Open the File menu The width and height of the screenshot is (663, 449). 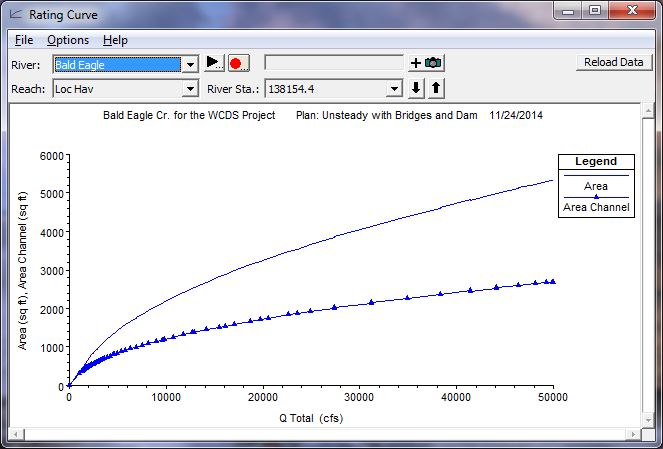(24, 40)
